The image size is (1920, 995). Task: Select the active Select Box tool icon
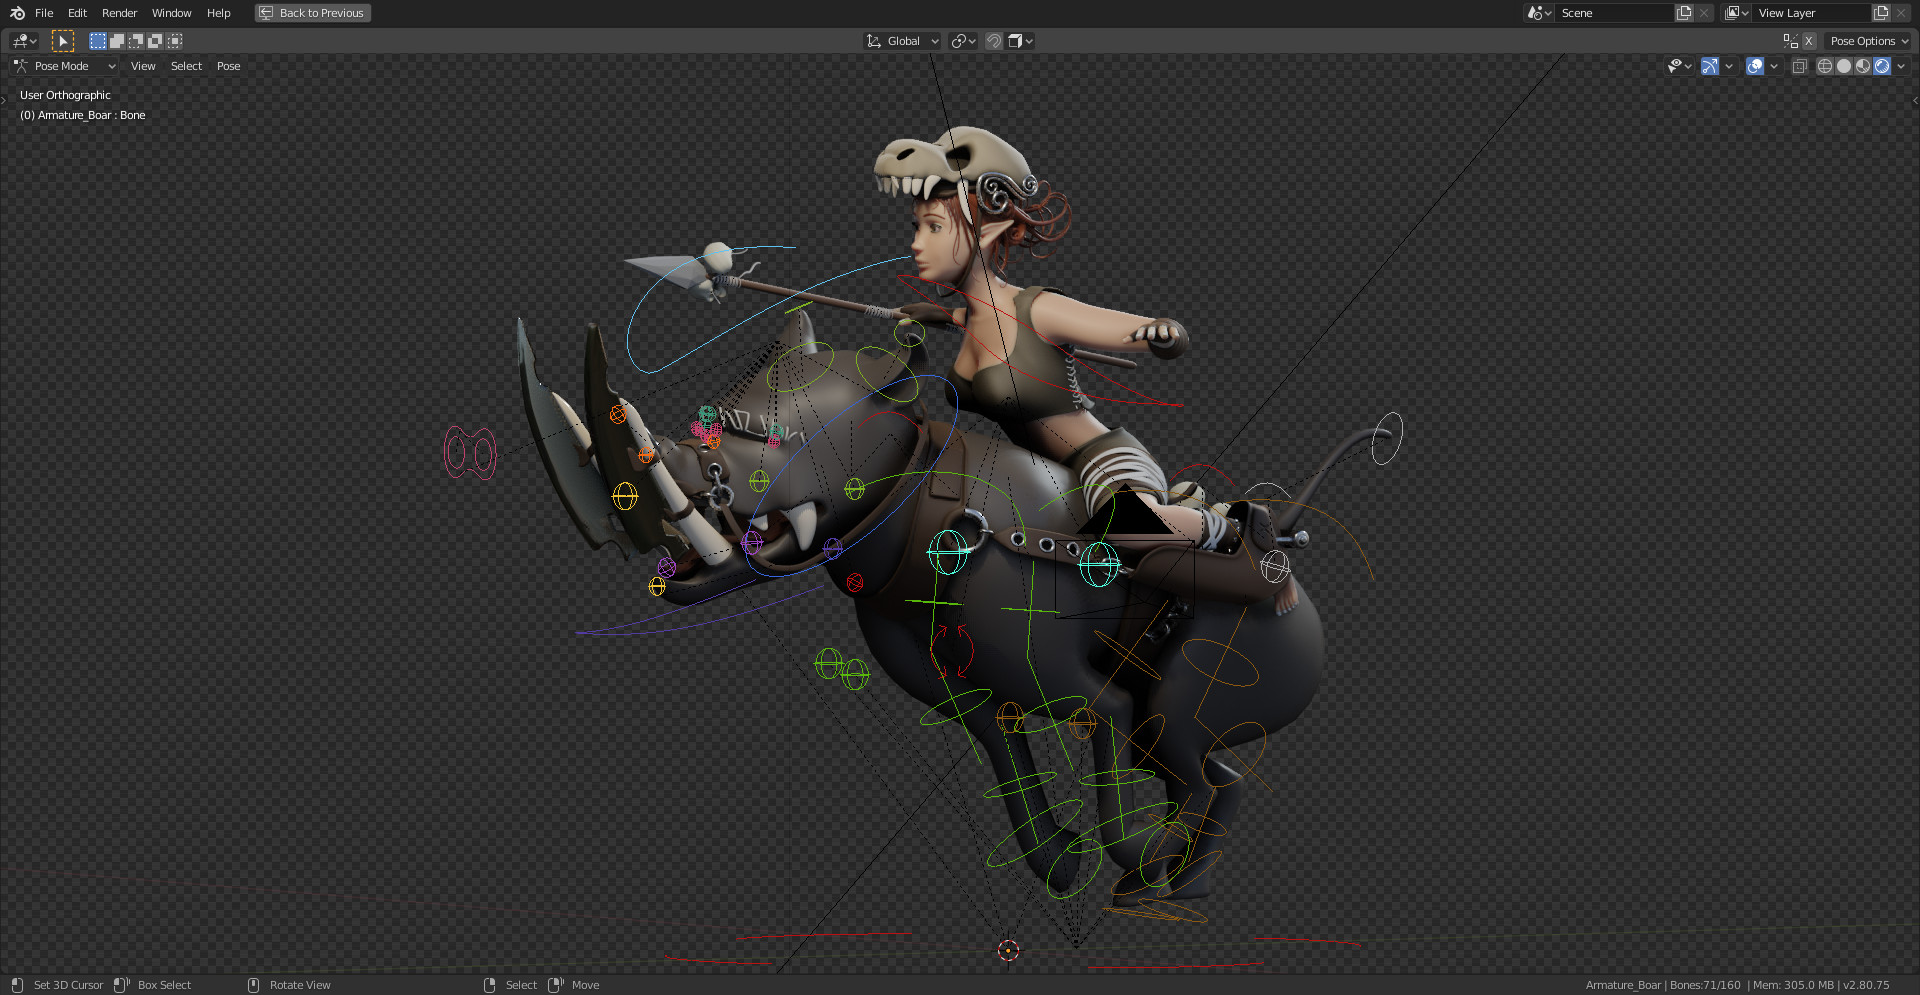click(x=63, y=41)
